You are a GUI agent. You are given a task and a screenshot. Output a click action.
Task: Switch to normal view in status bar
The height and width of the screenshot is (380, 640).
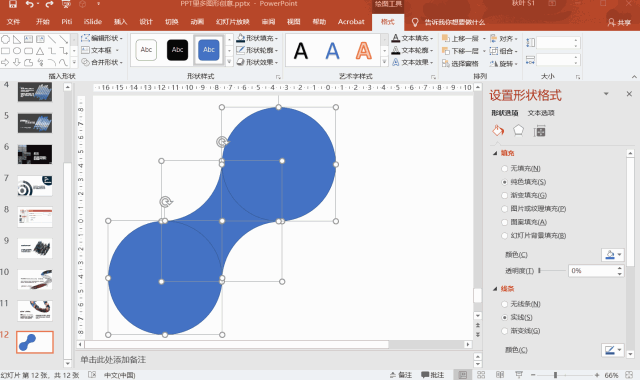462,375
